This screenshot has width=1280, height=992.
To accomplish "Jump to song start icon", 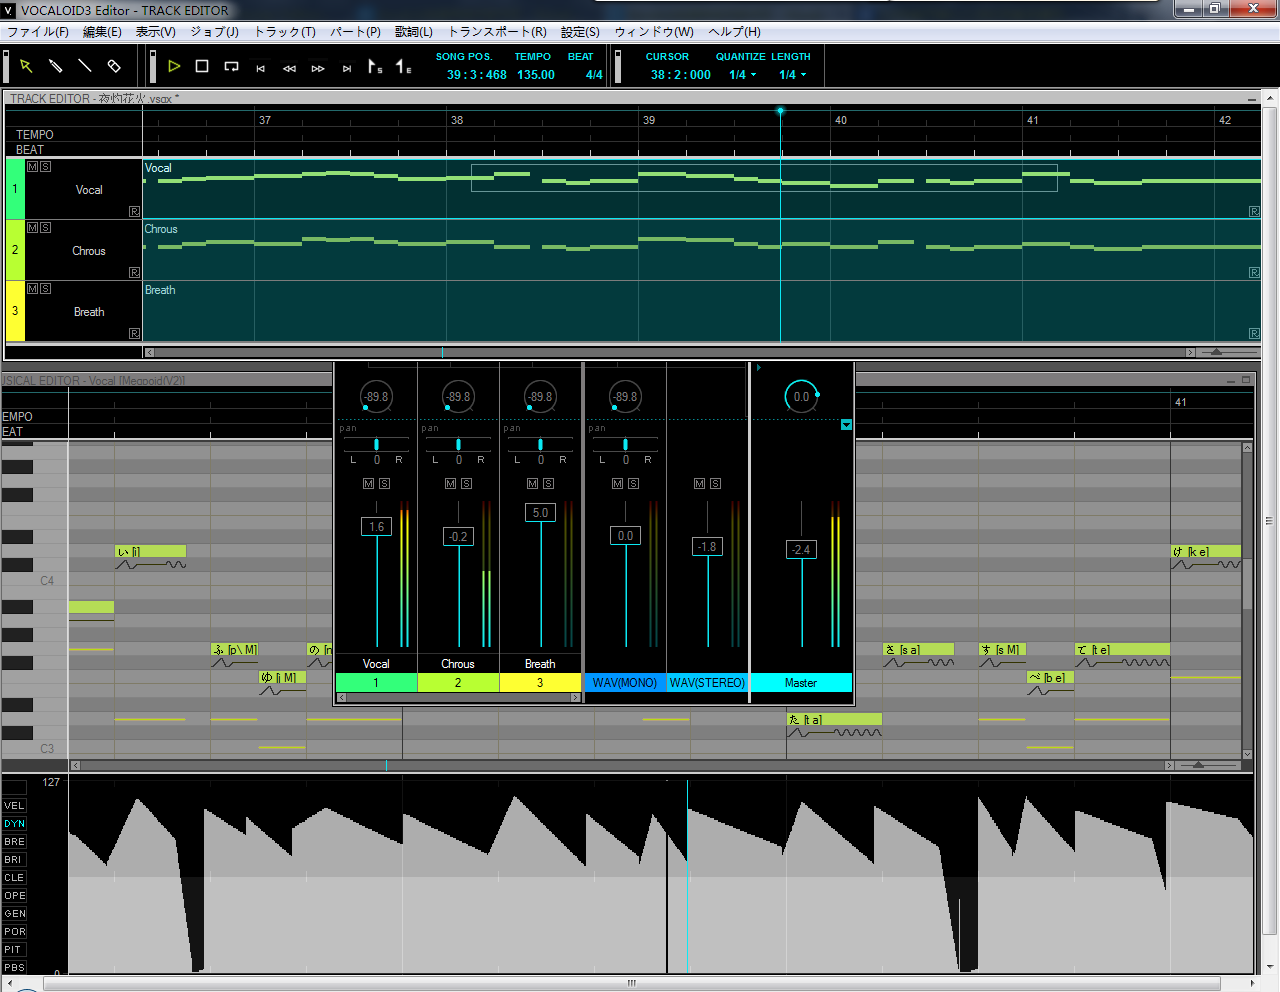I will (261, 68).
